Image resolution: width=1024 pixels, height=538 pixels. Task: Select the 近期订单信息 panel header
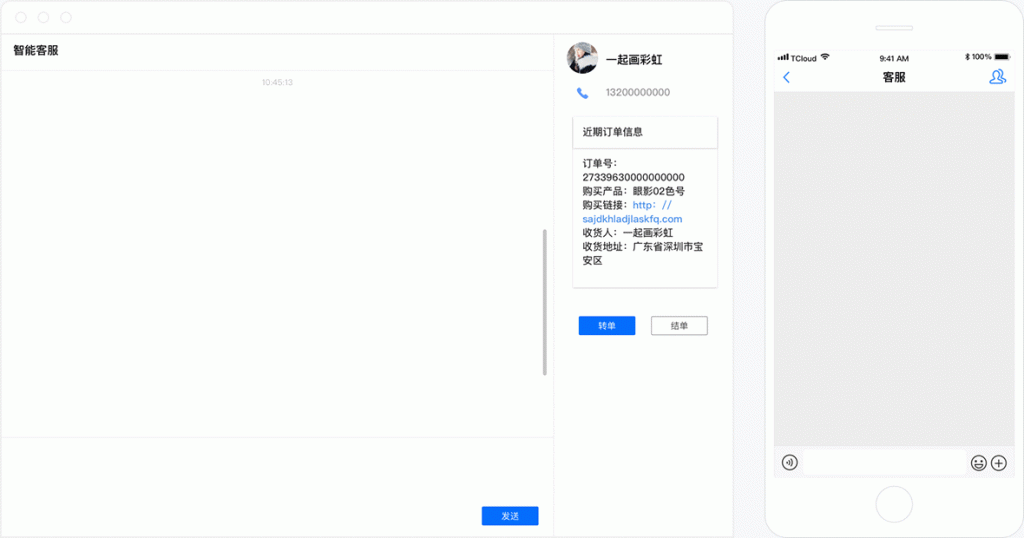click(x=645, y=132)
